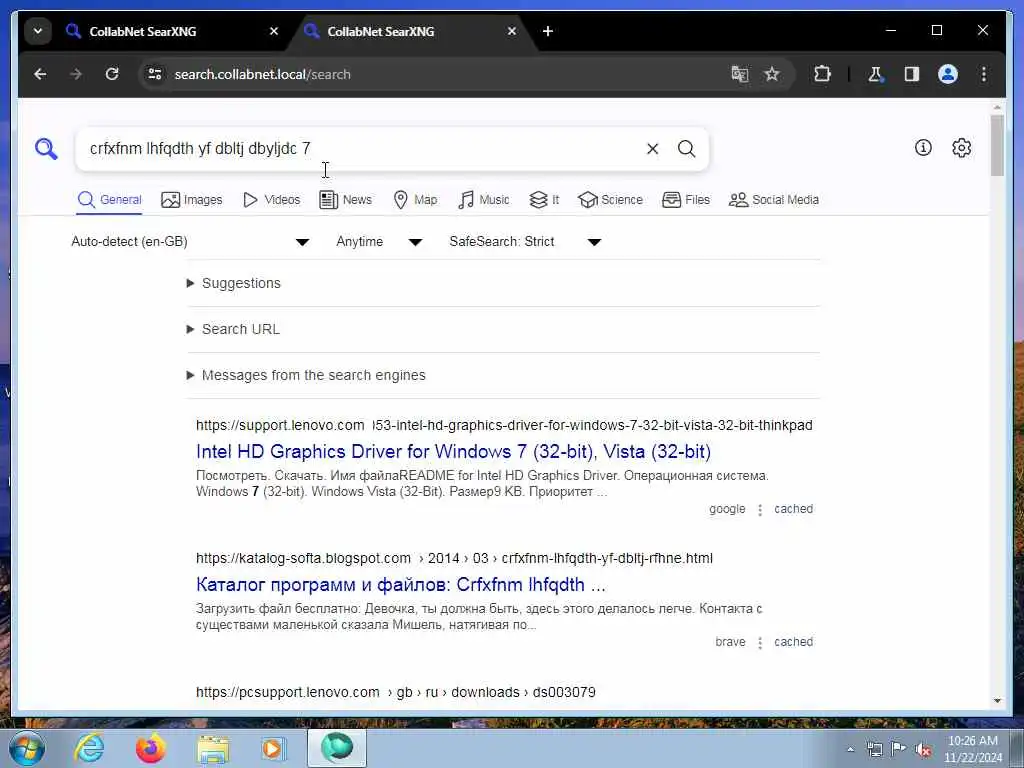Click the support.lenovo.com result URL

coord(504,425)
